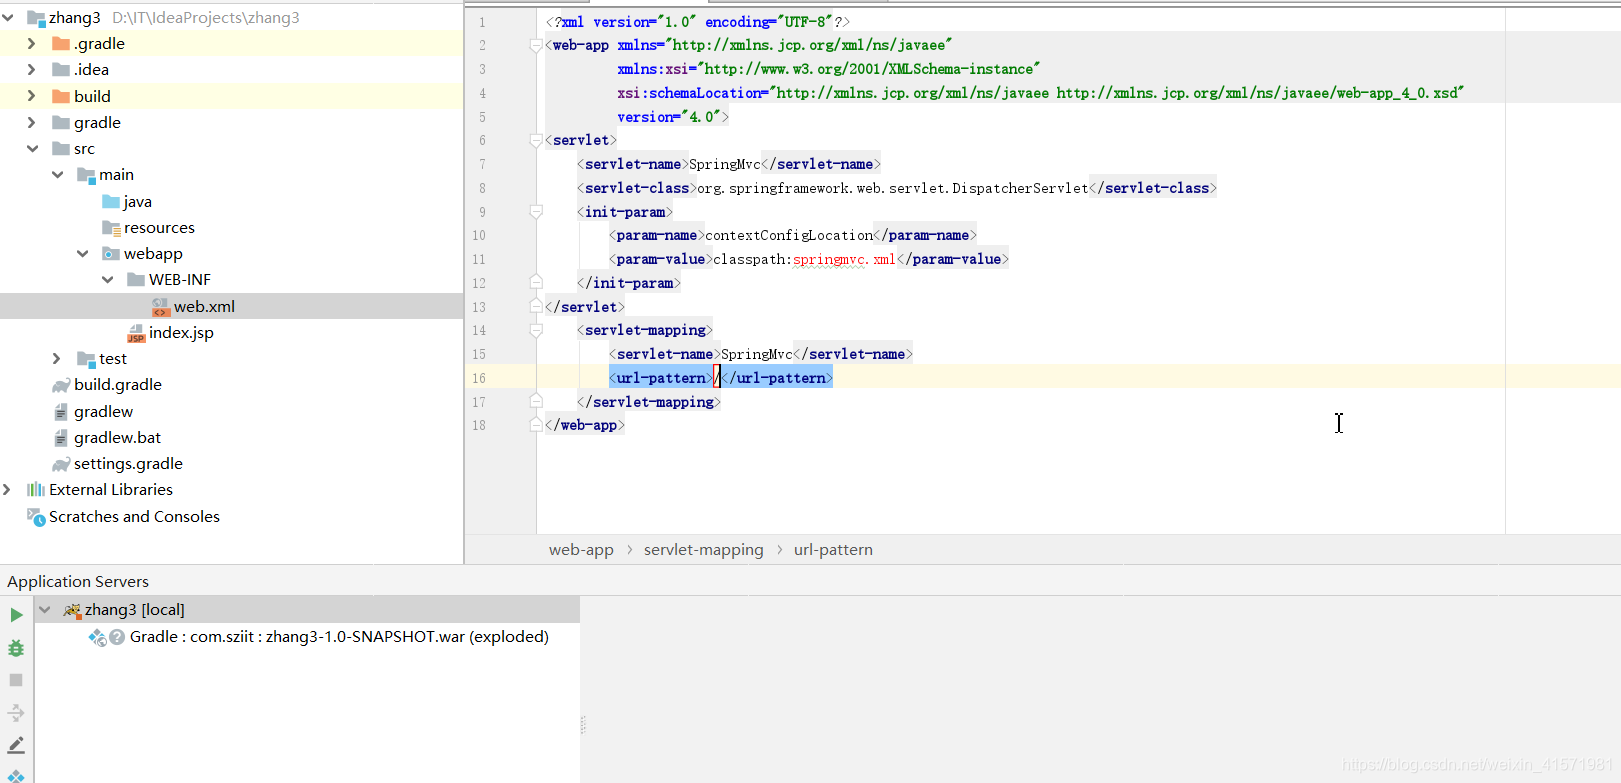This screenshot has width=1621, height=783.
Task: Click version="4.0" attribute on line 5
Action: click(x=669, y=117)
